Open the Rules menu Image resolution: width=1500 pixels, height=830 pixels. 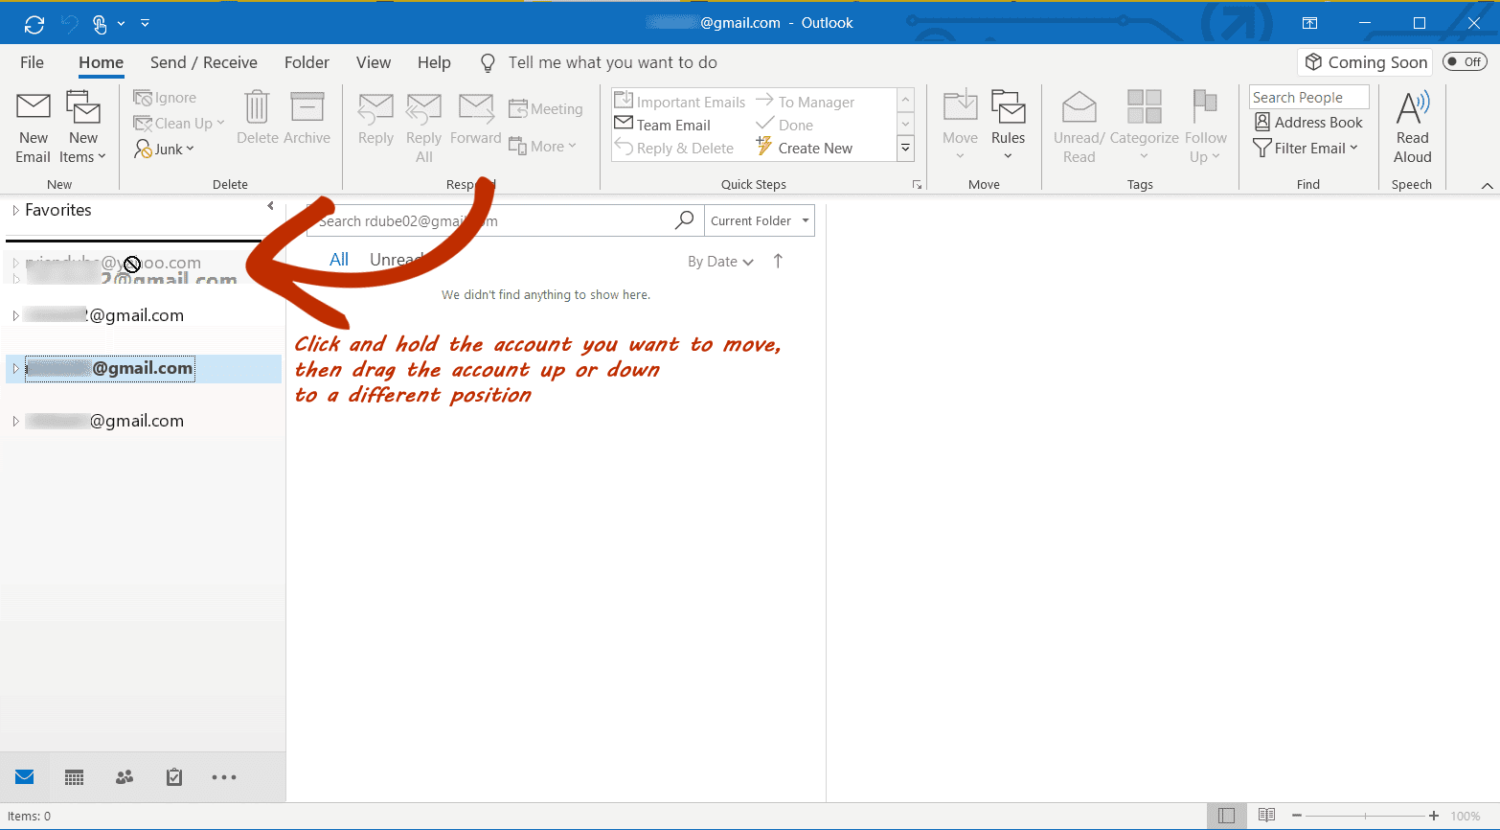point(1008,124)
